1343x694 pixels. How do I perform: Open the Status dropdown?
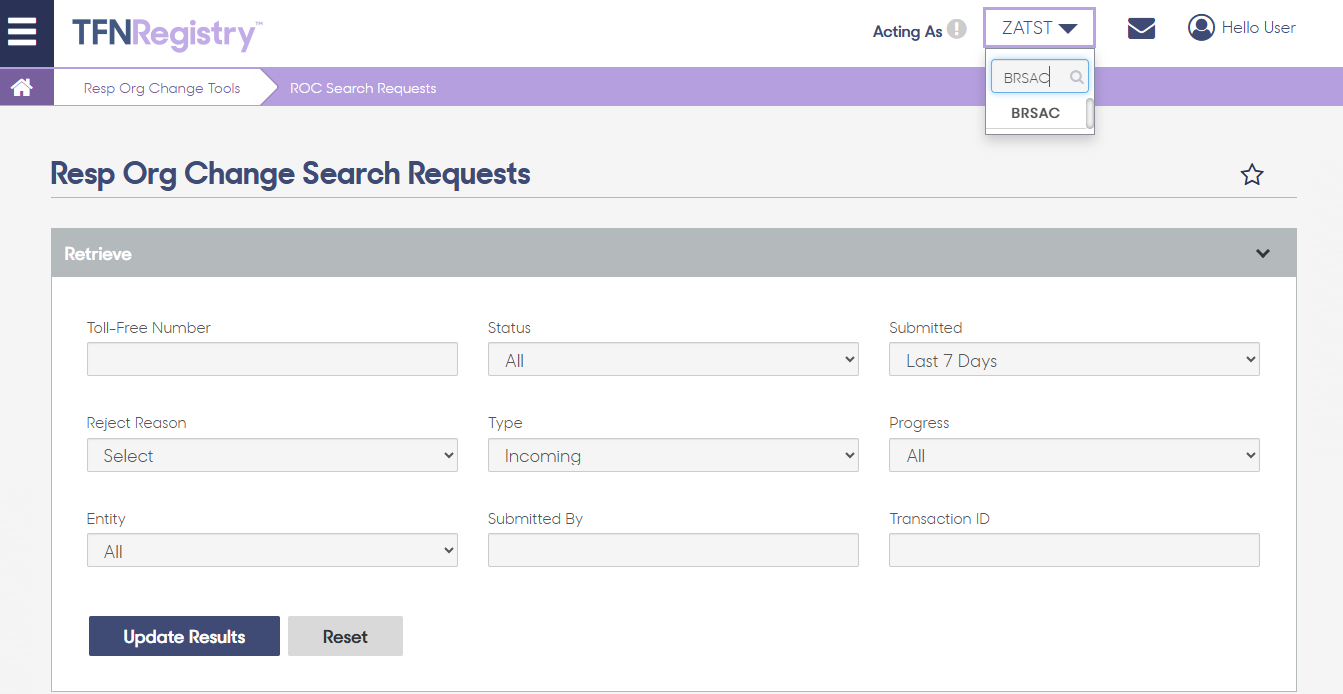673,360
